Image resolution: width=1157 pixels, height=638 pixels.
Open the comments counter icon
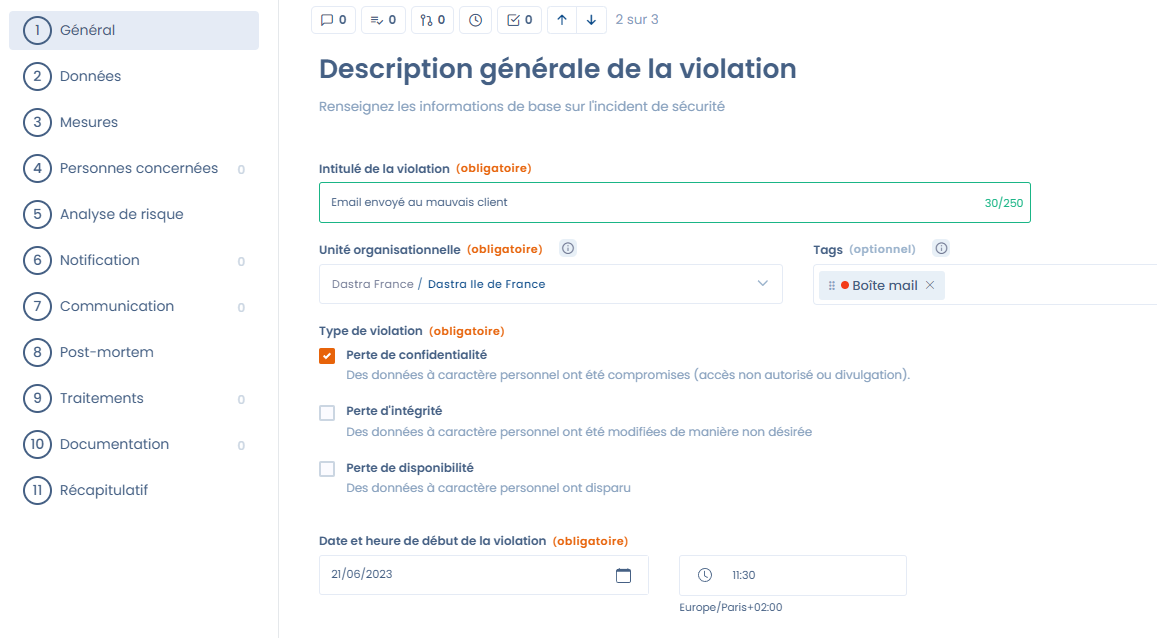[x=334, y=20]
